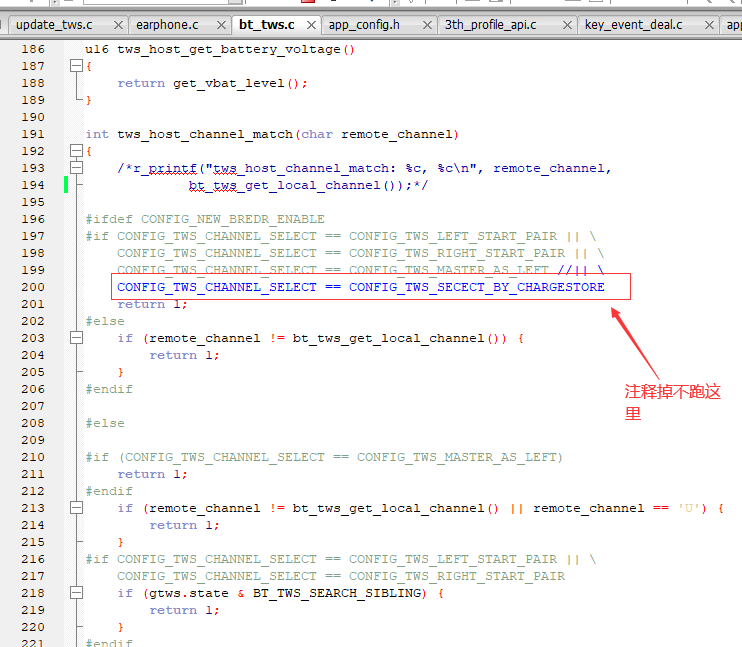The width and height of the screenshot is (742, 647).
Task: Click gtws.state on line 218
Action: [189, 593]
